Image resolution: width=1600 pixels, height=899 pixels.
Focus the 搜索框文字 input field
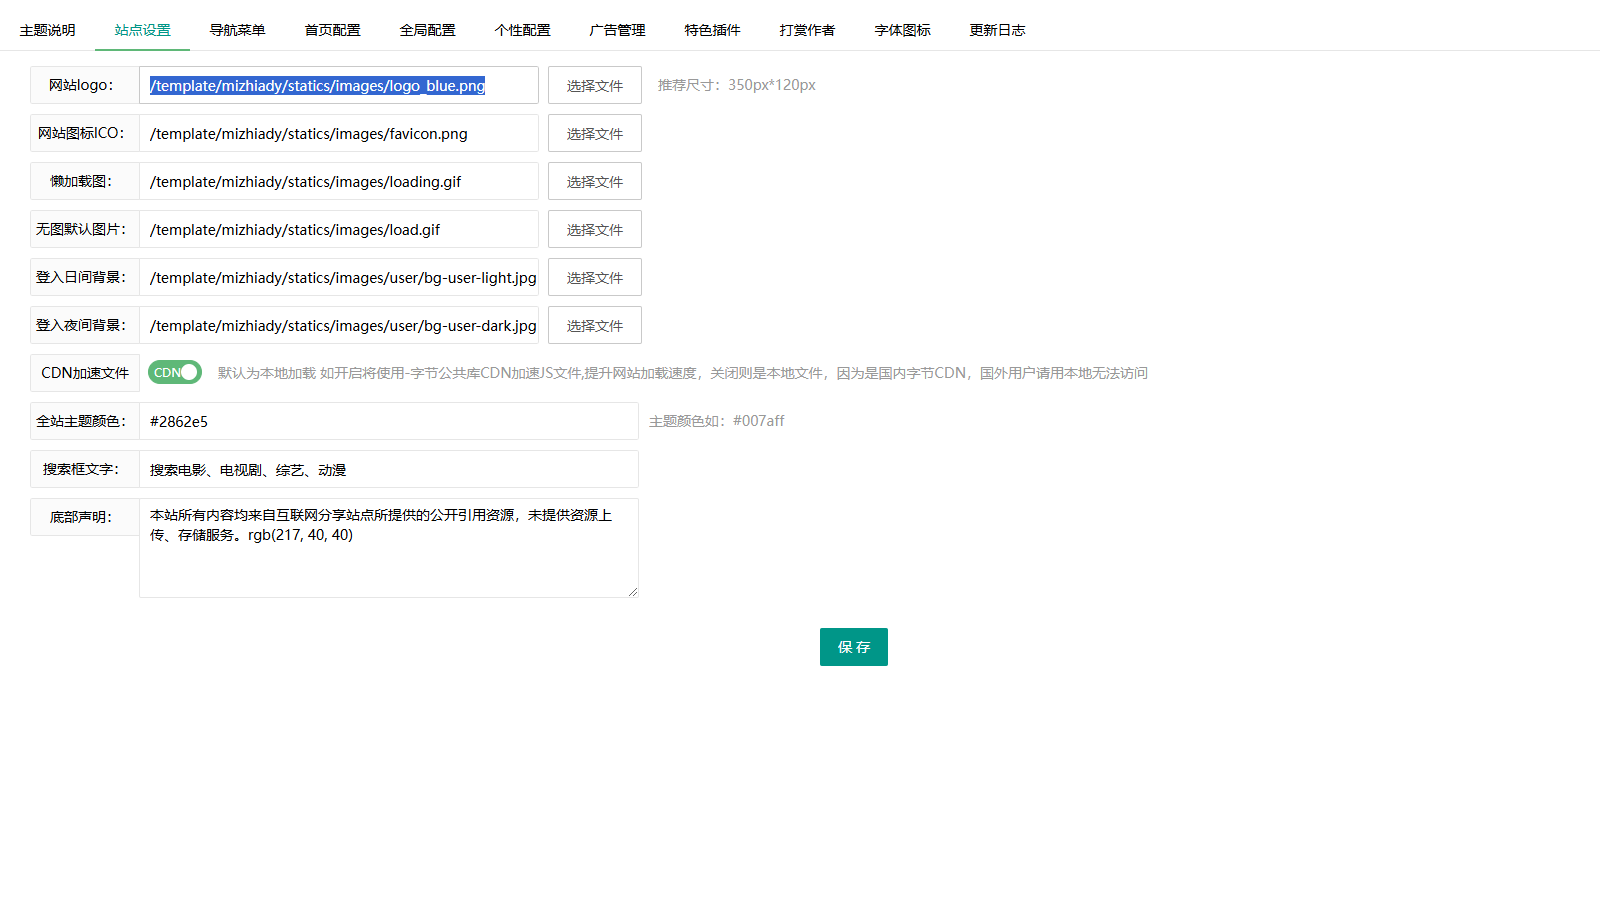[x=388, y=469]
